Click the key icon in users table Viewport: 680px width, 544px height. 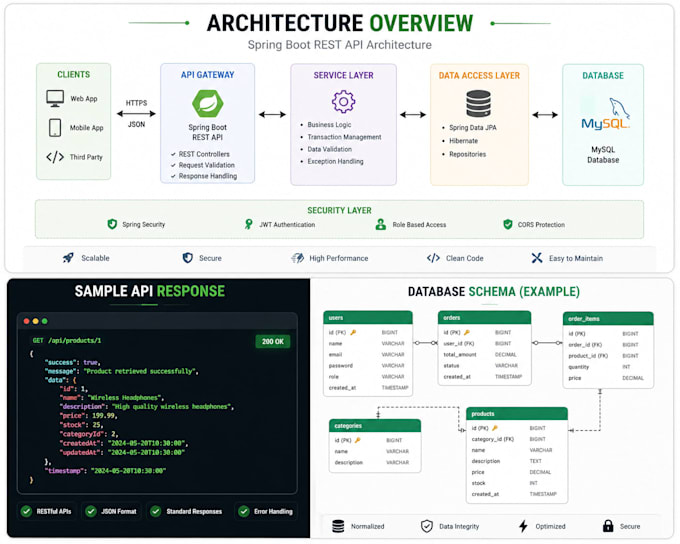(x=353, y=332)
